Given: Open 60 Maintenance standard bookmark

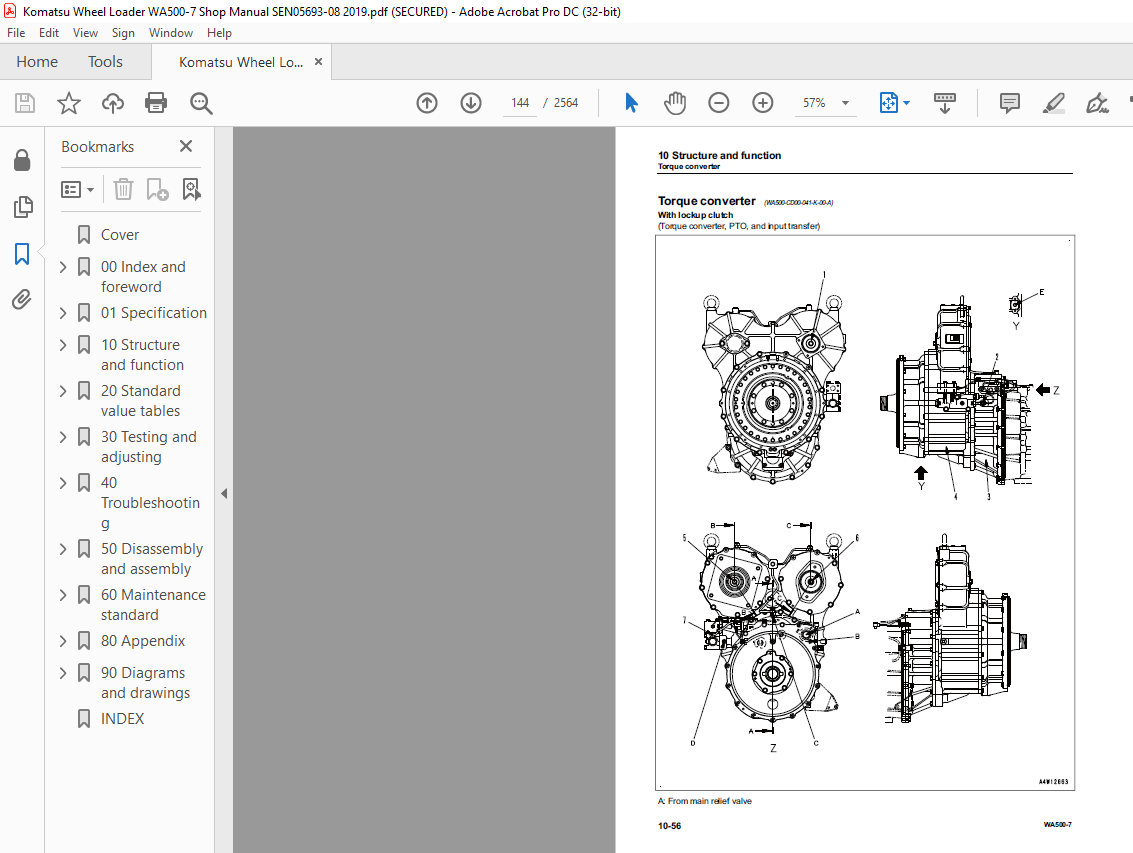Looking at the screenshot, I should tap(153, 605).
